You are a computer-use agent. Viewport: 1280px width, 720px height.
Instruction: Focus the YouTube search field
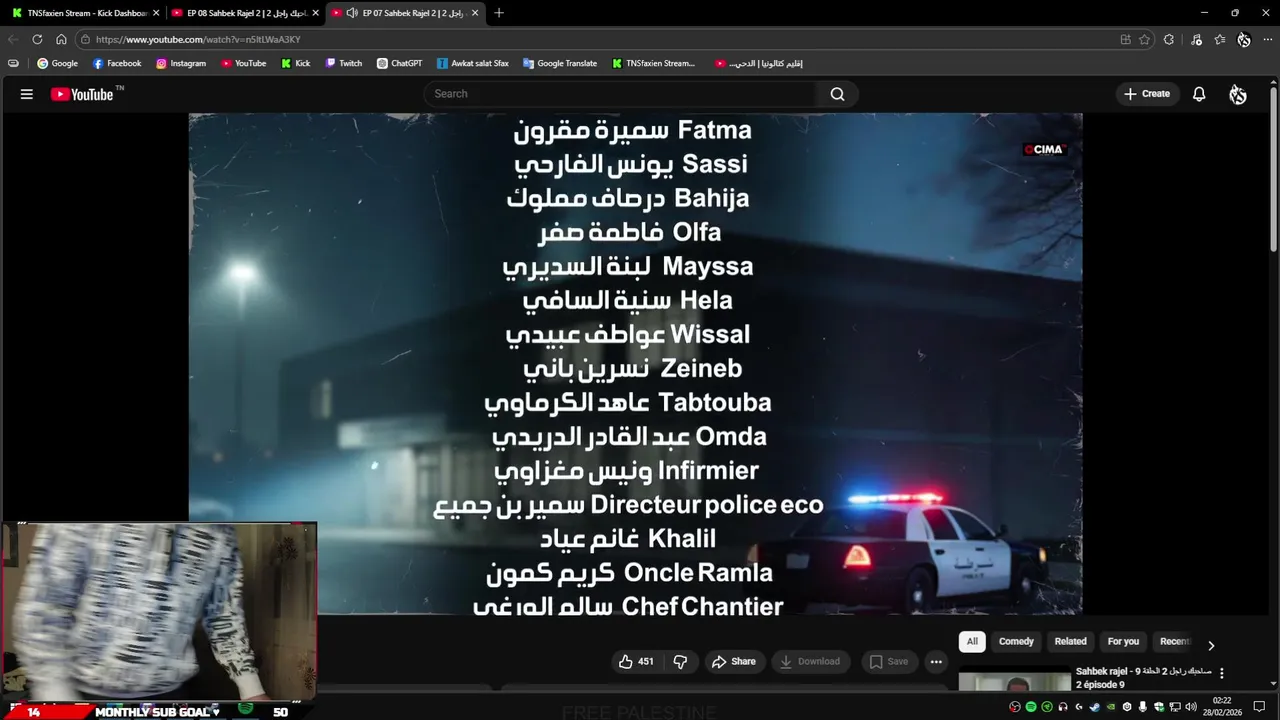[621, 94]
